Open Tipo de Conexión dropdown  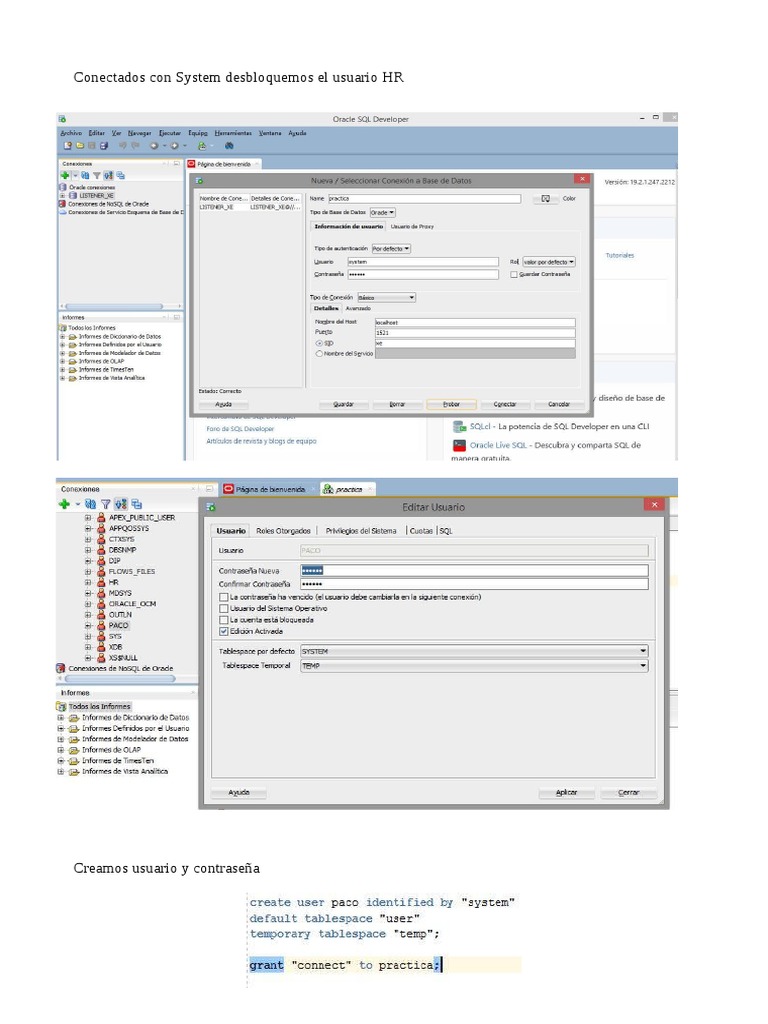387,297
